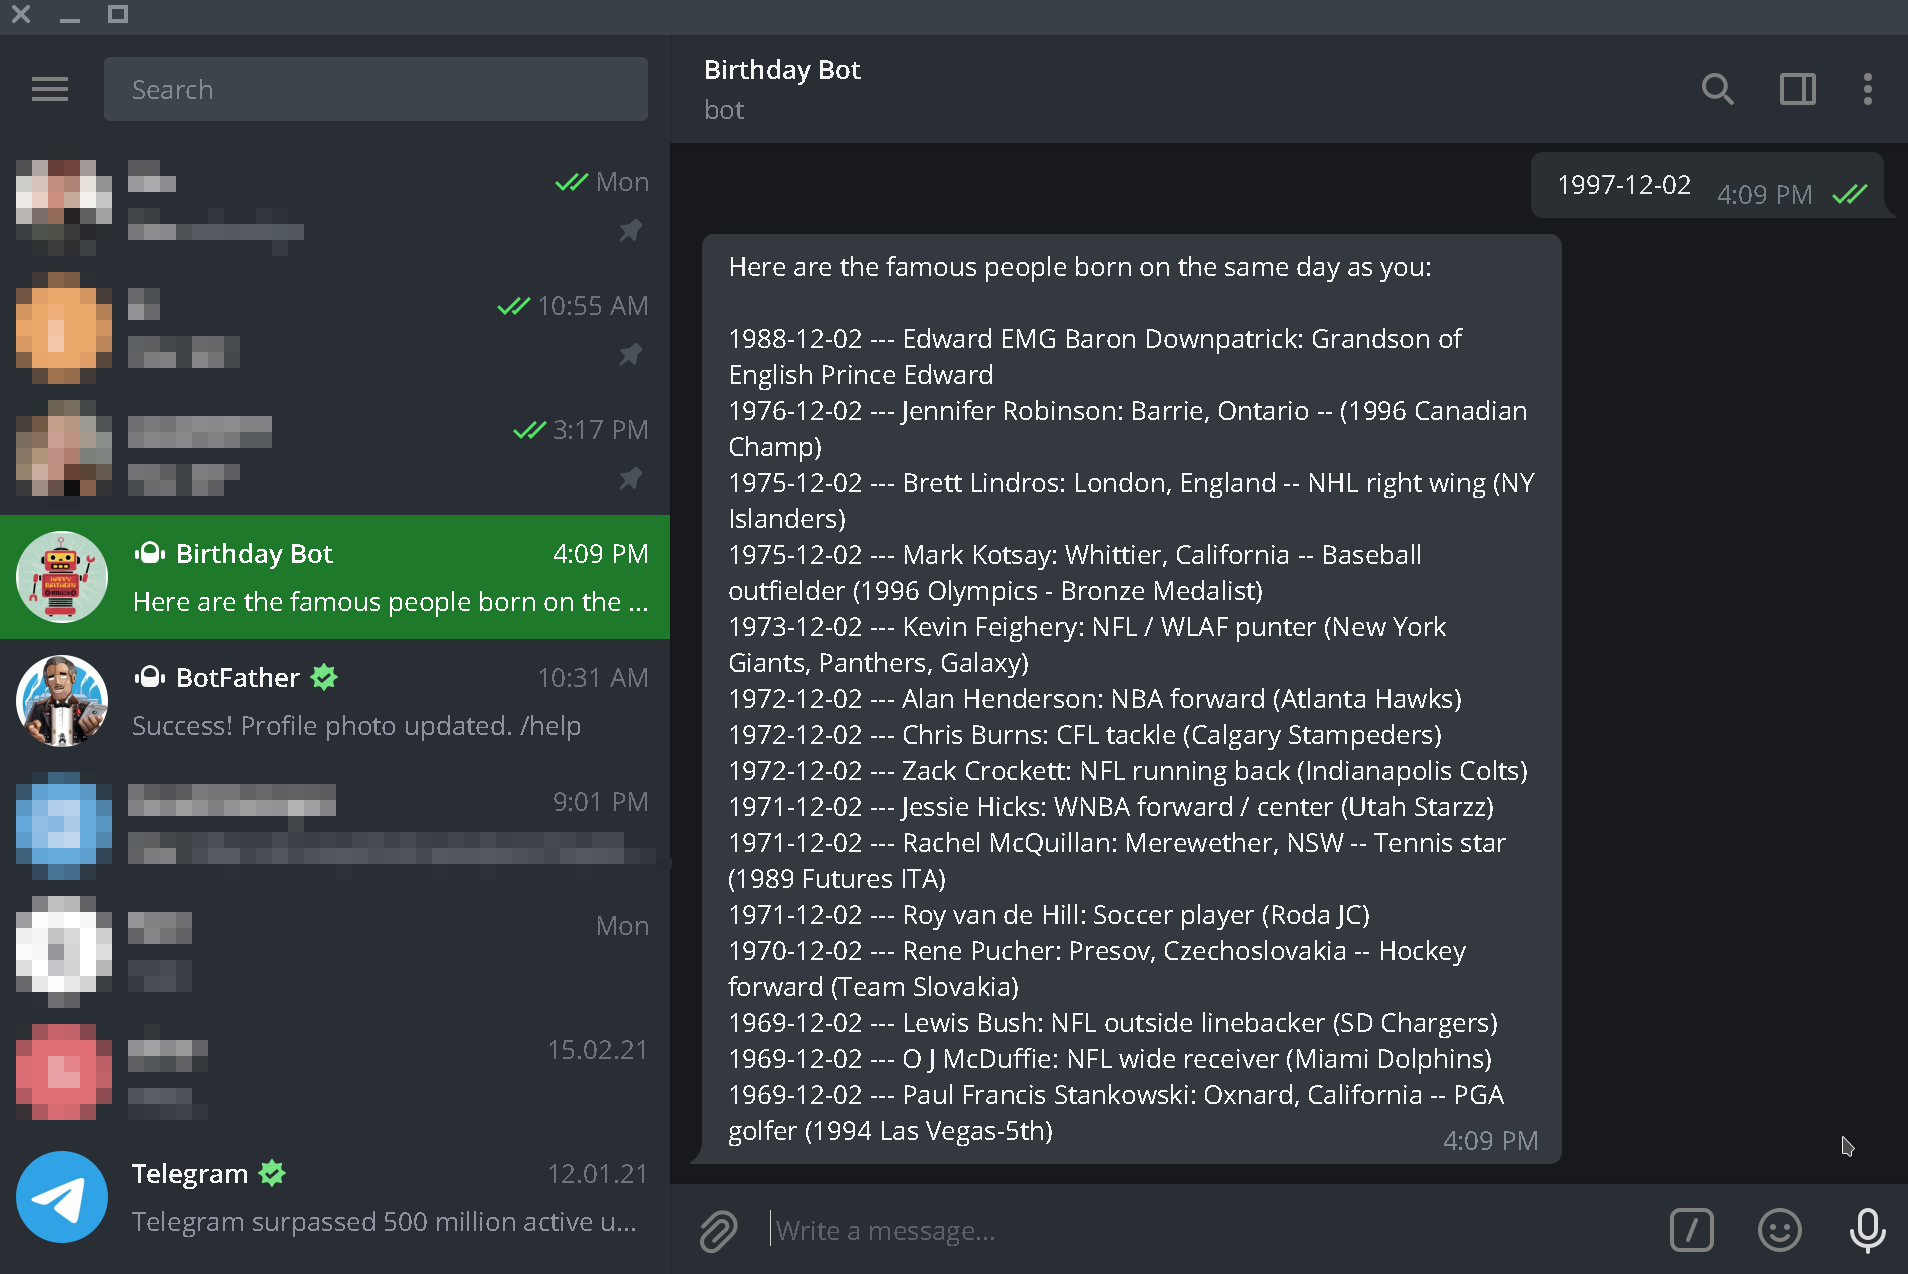
Task: Open the hamburger main menu
Action: [x=50, y=89]
